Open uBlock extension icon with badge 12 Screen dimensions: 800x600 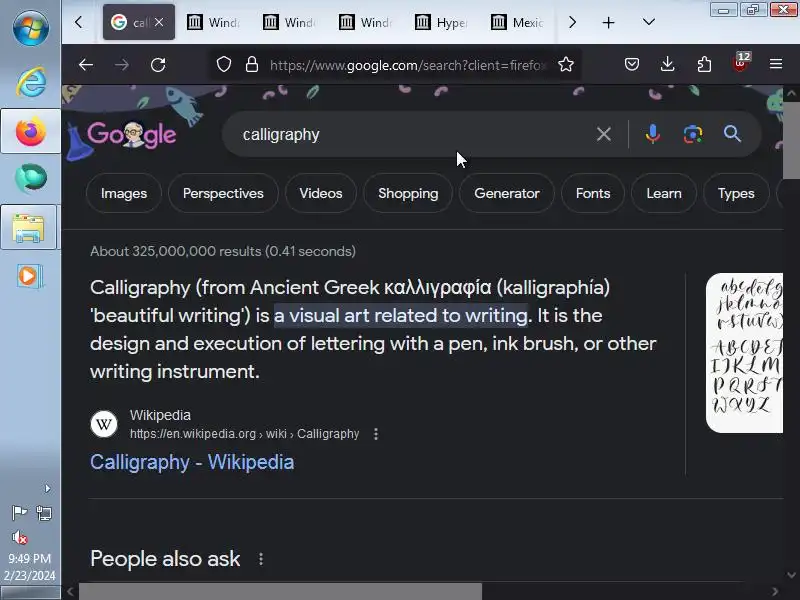coord(740,64)
